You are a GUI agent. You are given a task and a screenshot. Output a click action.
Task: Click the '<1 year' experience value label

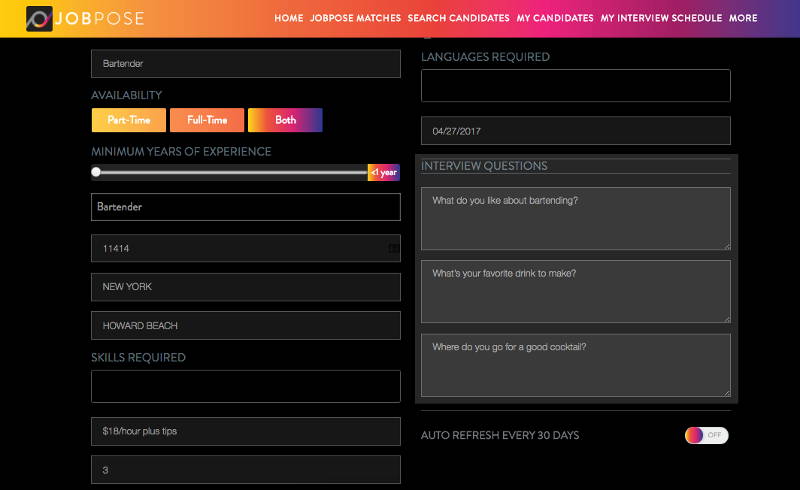click(384, 173)
